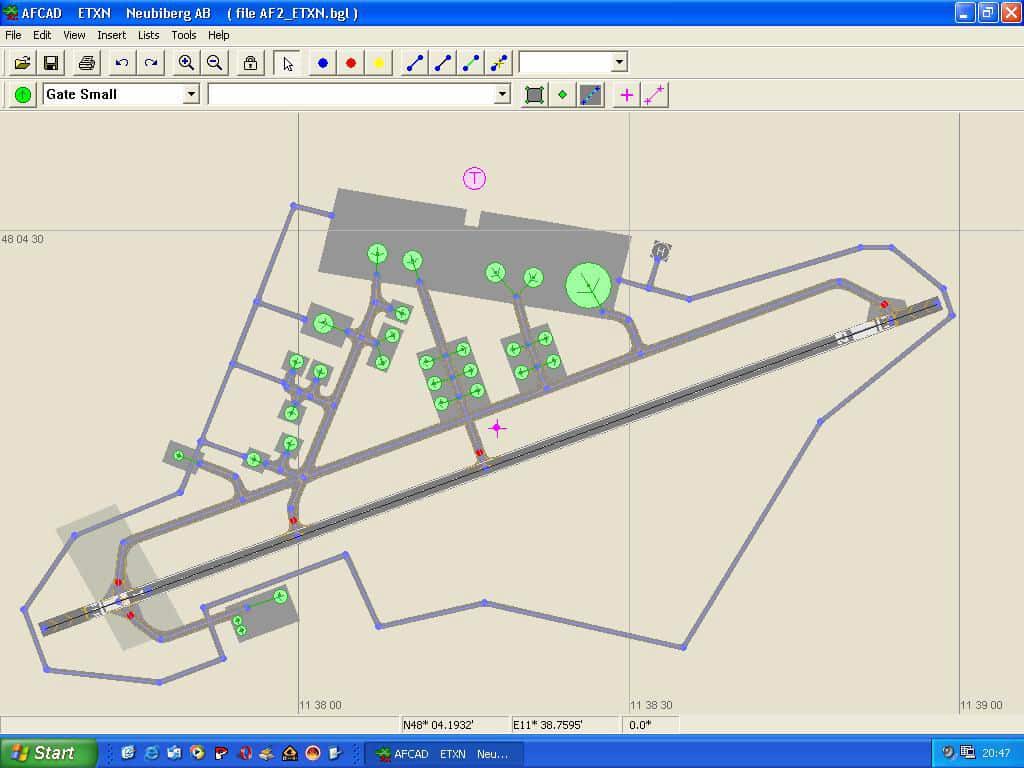The height and width of the screenshot is (768, 1024).
Task: Click the magenta plus icon in toolbar
Action: (x=627, y=95)
